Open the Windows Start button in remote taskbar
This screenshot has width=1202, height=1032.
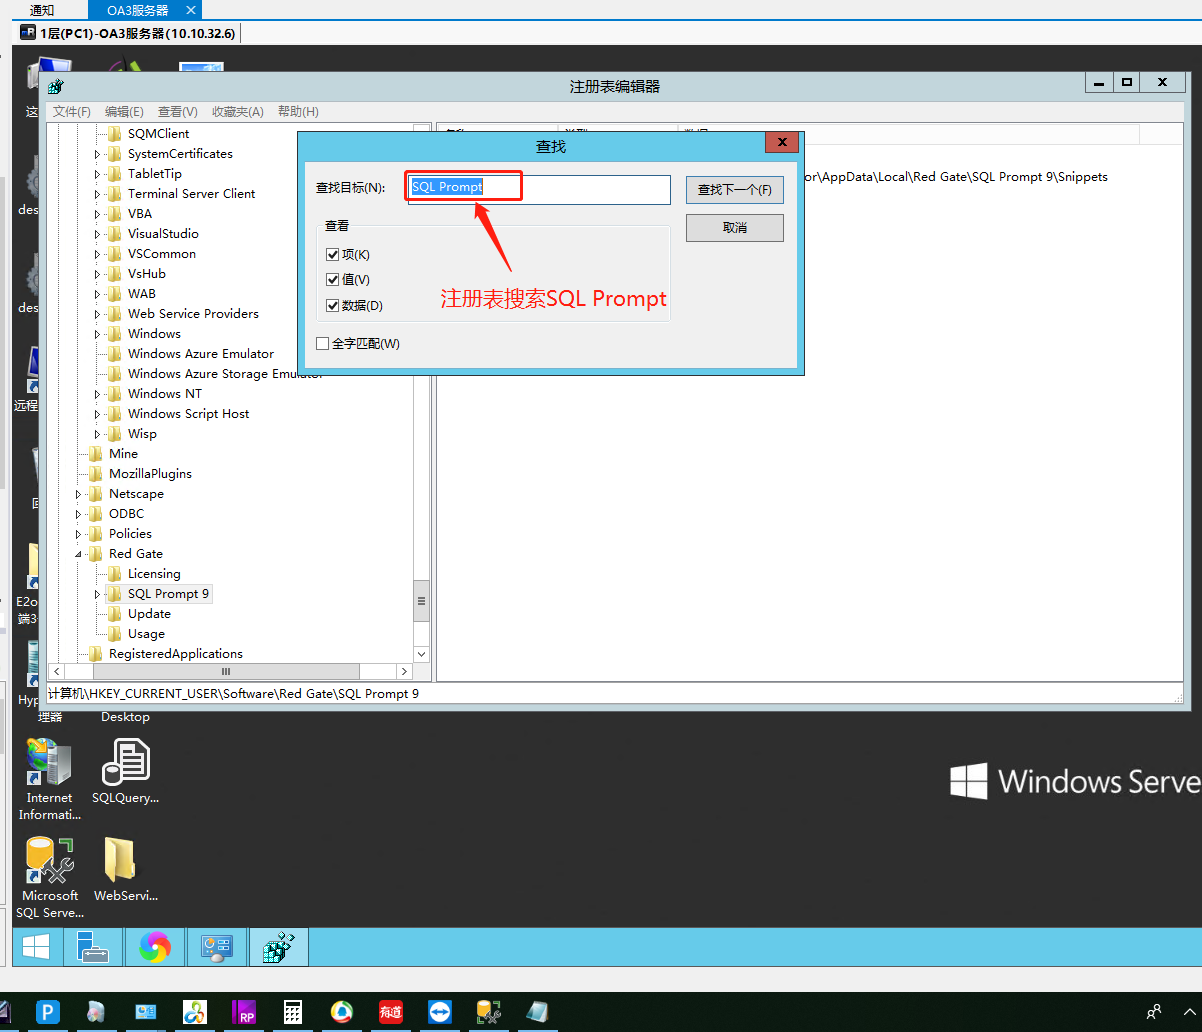(x=37, y=947)
